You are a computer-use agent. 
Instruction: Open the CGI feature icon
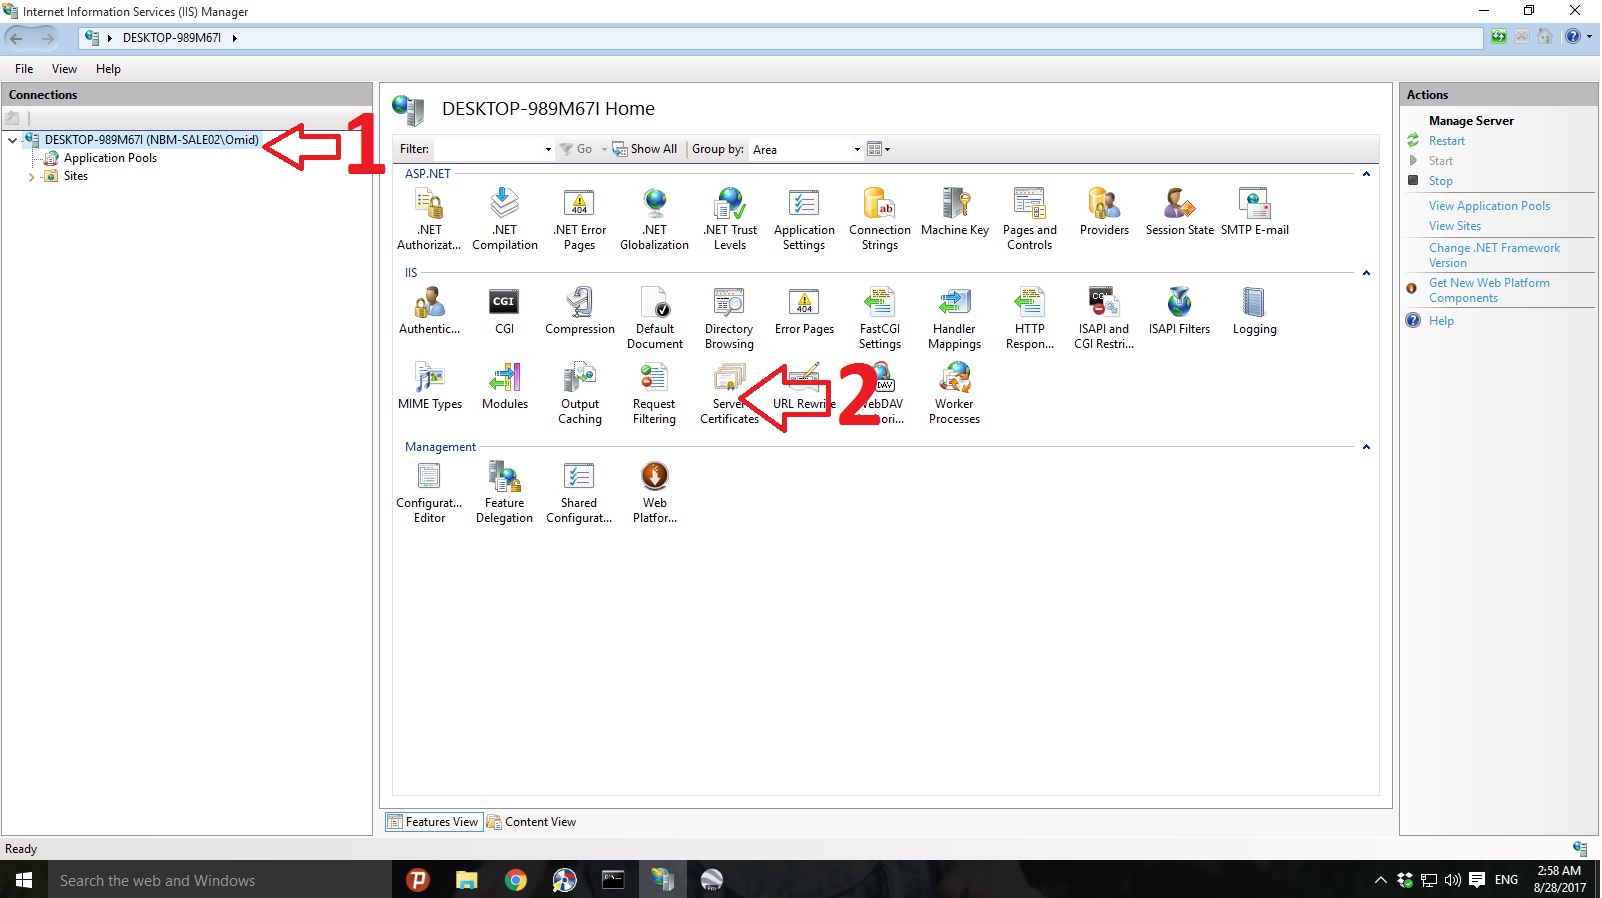(x=504, y=311)
